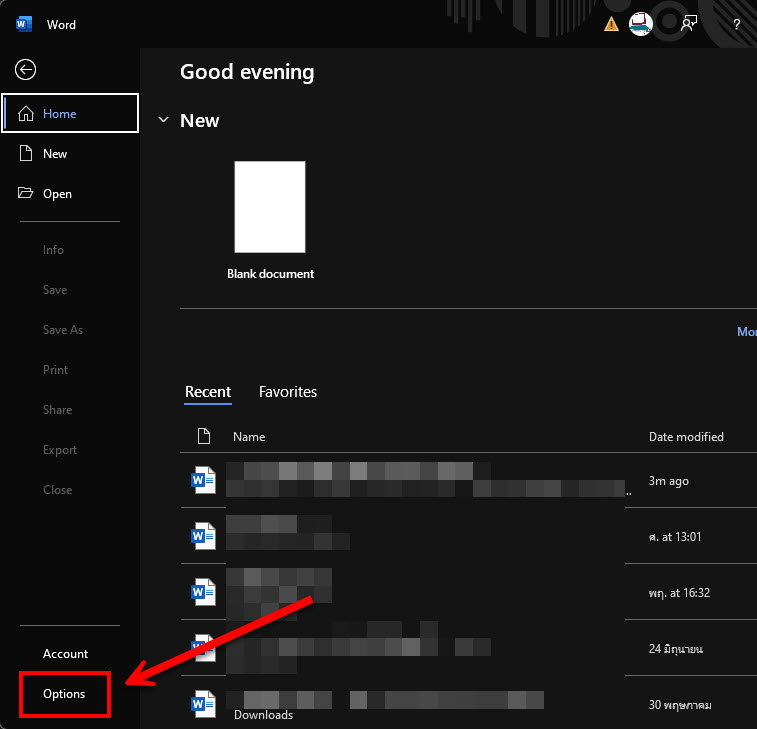The height and width of the screenshot is (729, 757).
Task: Click the 'Blank document' label
Action: (x=270, y=274)
